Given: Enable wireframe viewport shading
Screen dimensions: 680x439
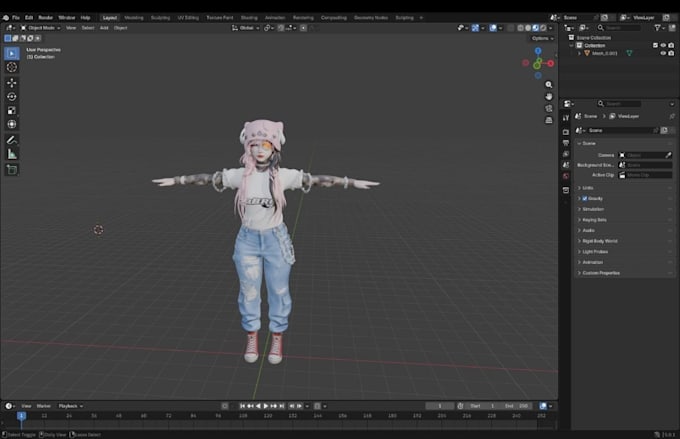Looking at the screenshot, I should click(x=520, y=28).
